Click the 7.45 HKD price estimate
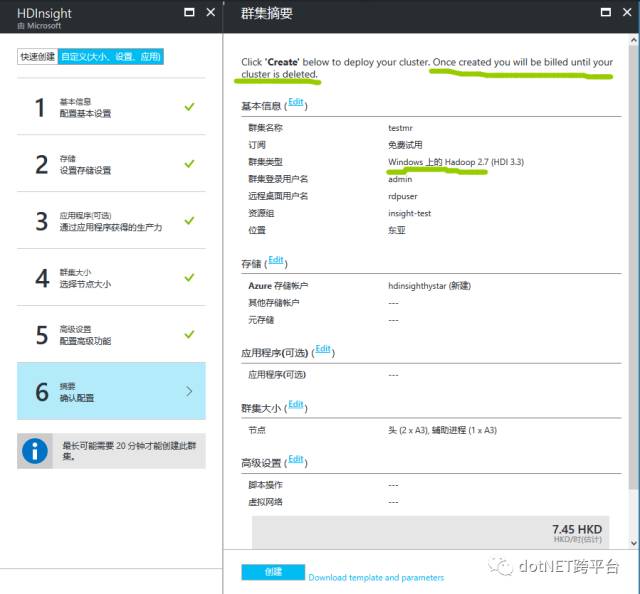 pos(577,529)
